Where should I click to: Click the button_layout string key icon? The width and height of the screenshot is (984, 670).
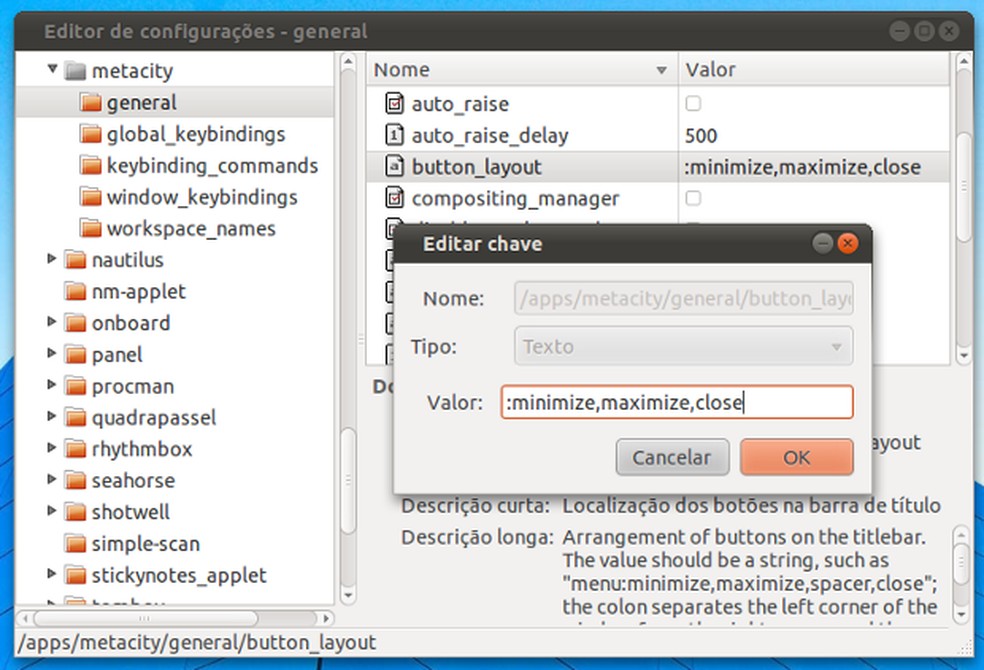[x=394, y=166]
